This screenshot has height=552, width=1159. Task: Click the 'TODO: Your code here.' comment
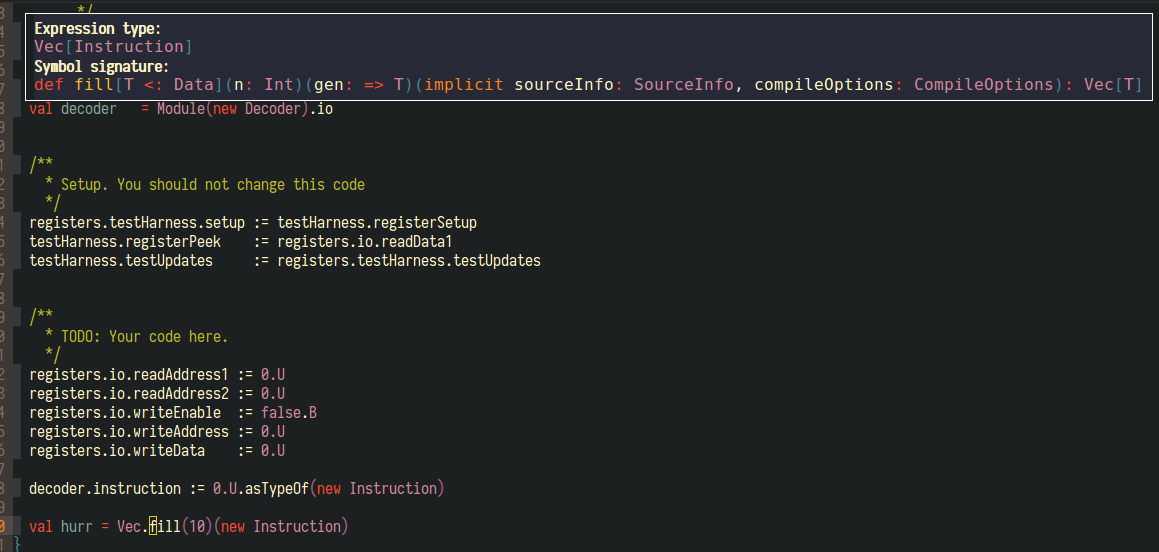pyautogui.click(x=144, y=336)
